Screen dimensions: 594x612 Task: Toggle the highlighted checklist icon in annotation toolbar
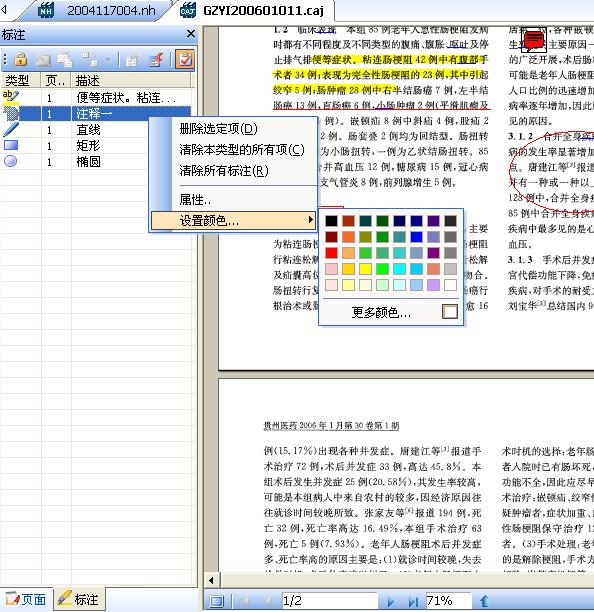pyautogui.click(x=185, y=59)
